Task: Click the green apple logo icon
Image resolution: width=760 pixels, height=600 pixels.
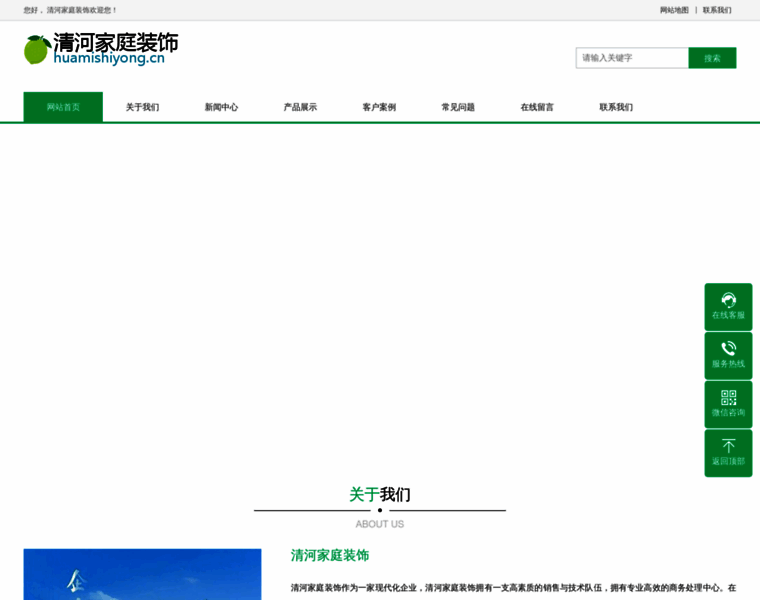Action: click(x=37, y=49)
